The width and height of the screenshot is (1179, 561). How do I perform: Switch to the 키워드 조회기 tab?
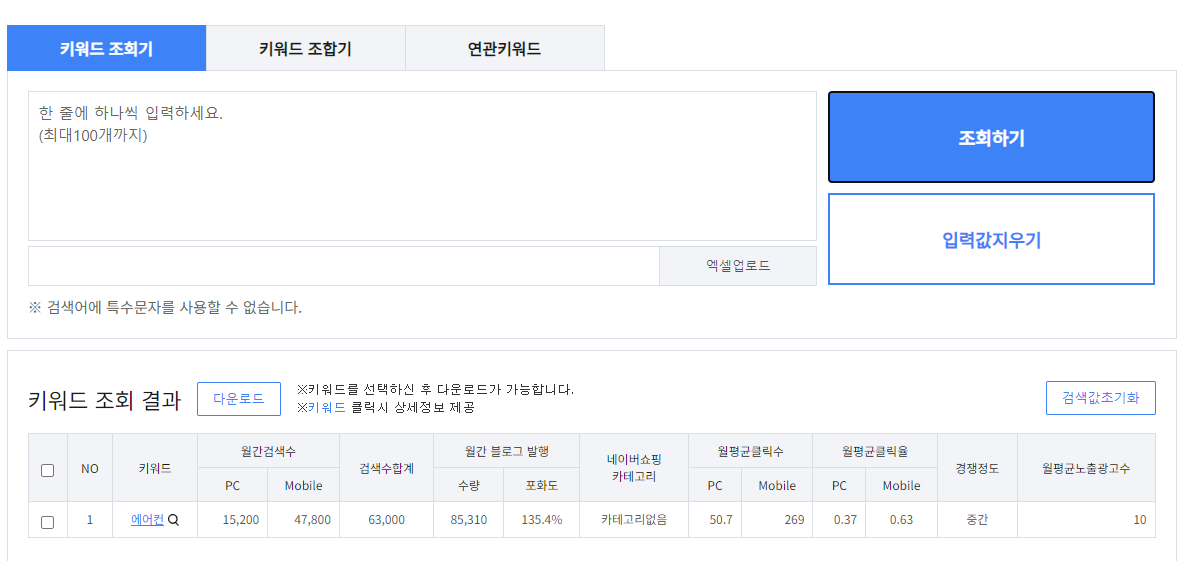pos(106,49)
